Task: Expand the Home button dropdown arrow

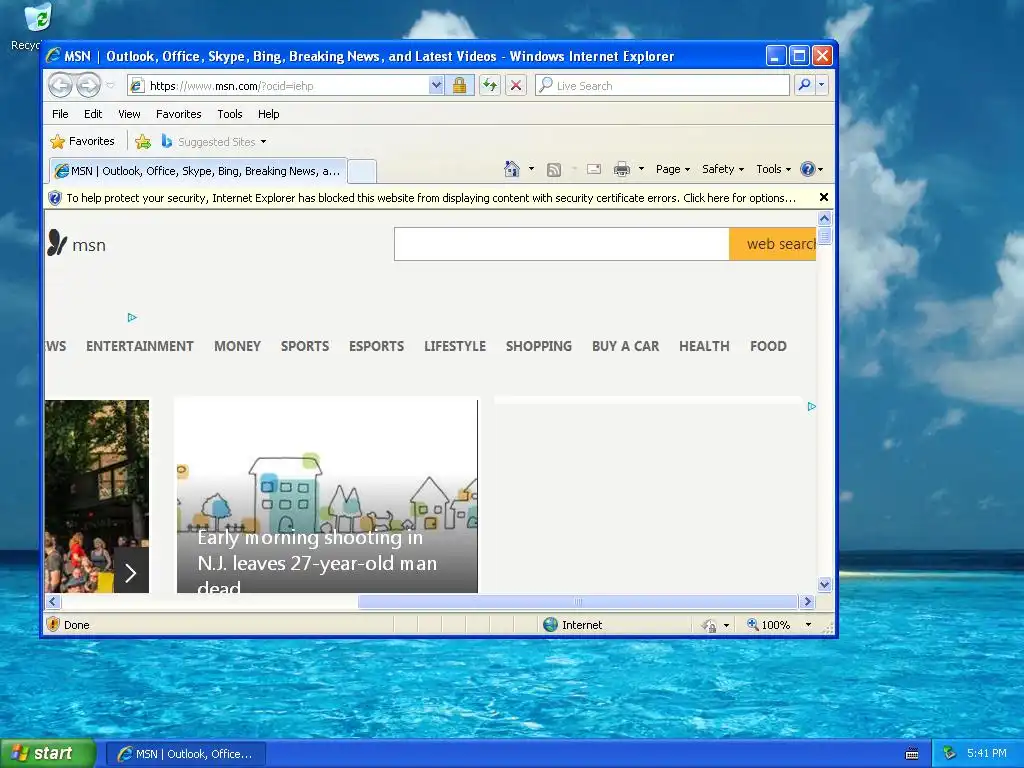Action: click(x=531, y=169)
